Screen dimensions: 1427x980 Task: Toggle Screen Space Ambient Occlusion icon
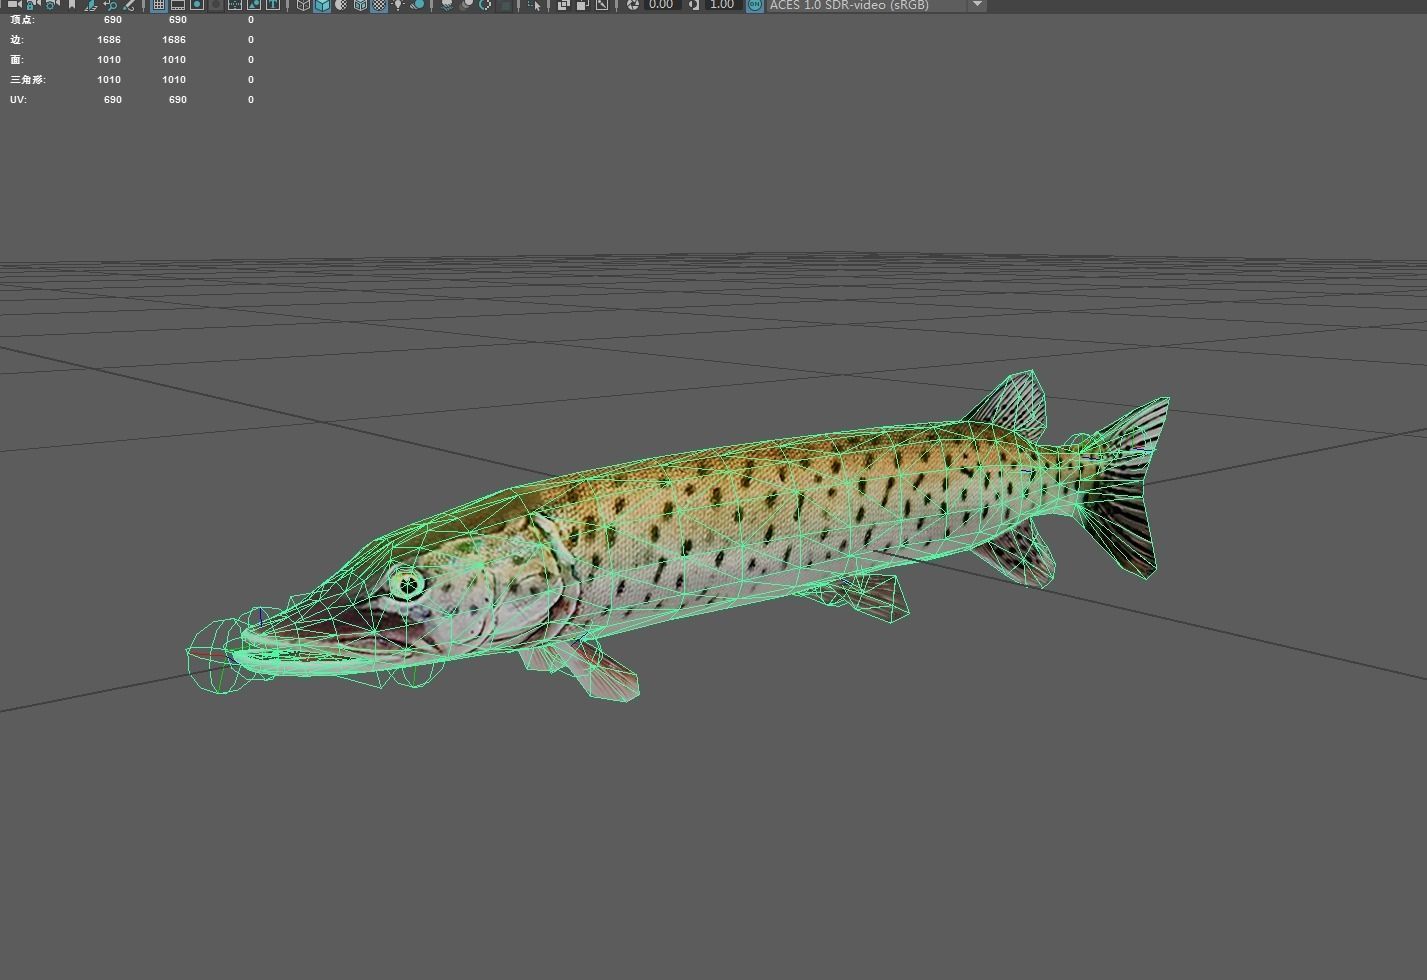[x=447, y=5]
